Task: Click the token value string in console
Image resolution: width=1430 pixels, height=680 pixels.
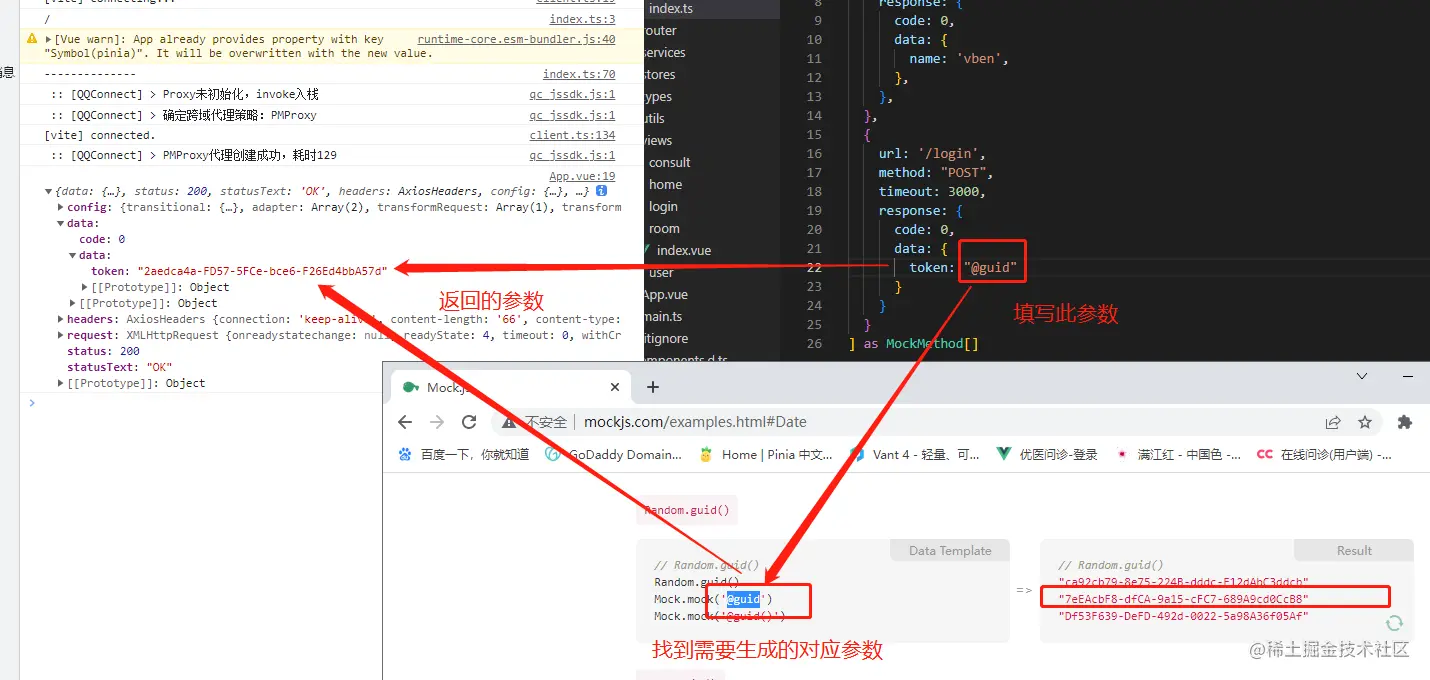Action: 262,271
